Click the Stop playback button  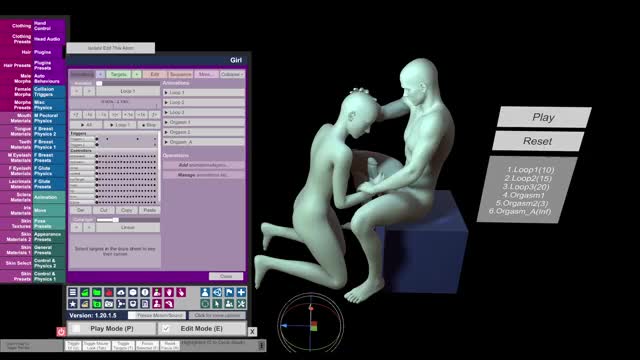tap(149, 124)
